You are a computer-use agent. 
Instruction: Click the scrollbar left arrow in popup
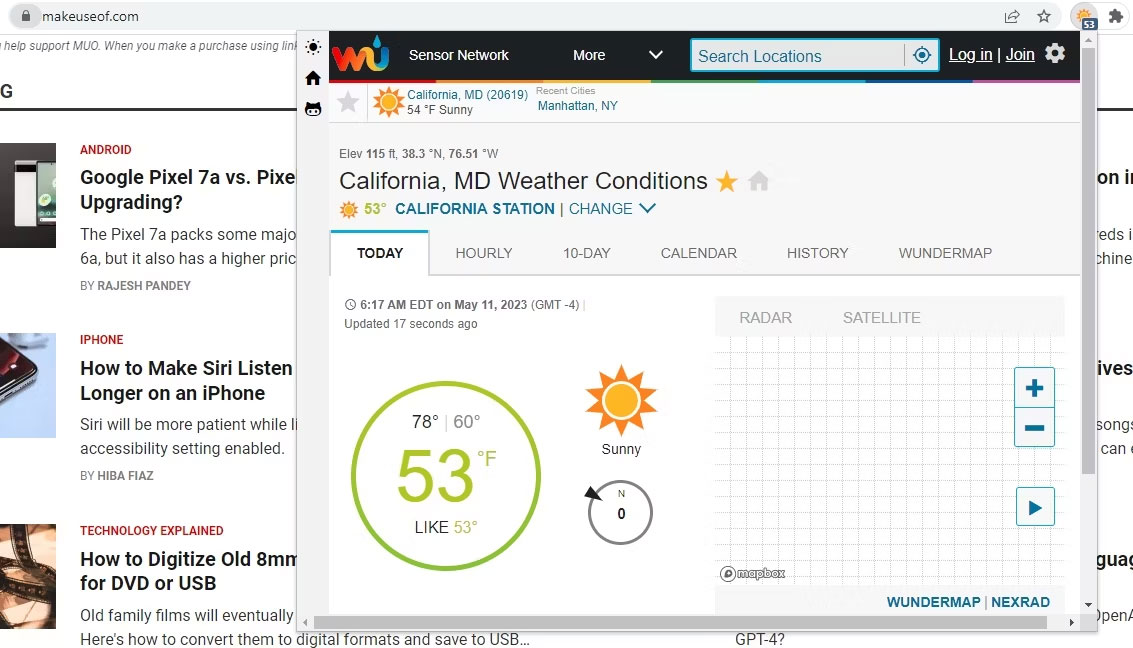tap(306, 622)
